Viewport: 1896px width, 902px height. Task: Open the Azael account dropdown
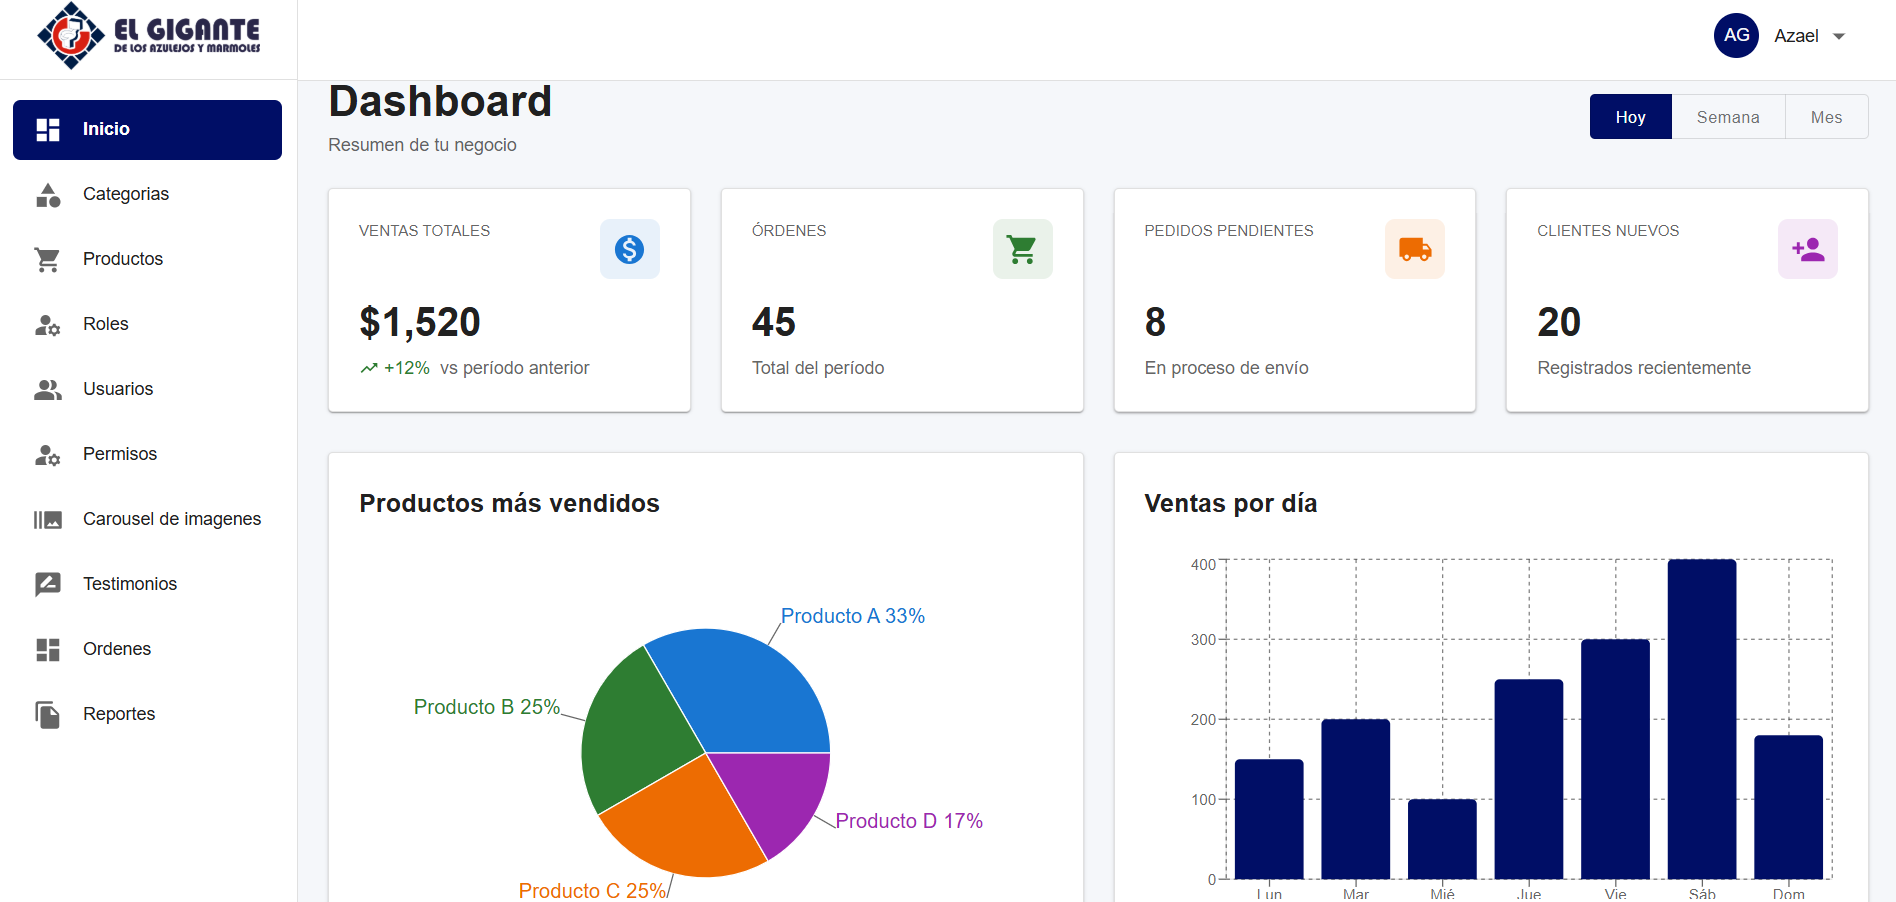(x=1795, y=35)
